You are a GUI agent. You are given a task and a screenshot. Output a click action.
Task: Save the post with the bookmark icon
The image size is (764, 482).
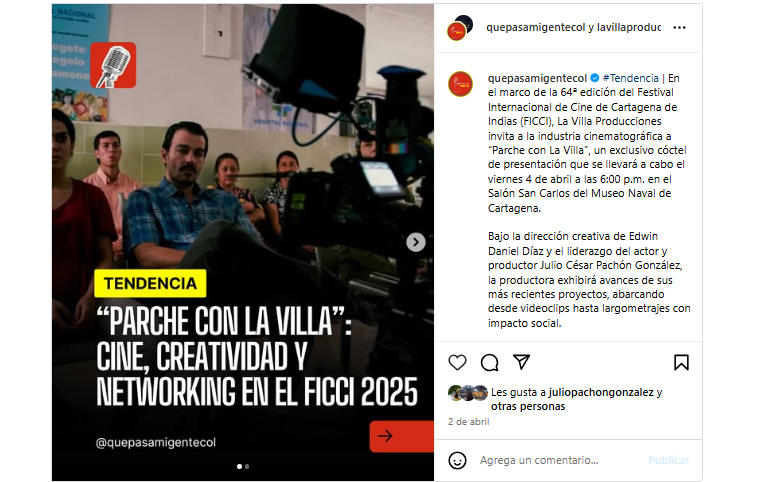click(x=681, y=363)
